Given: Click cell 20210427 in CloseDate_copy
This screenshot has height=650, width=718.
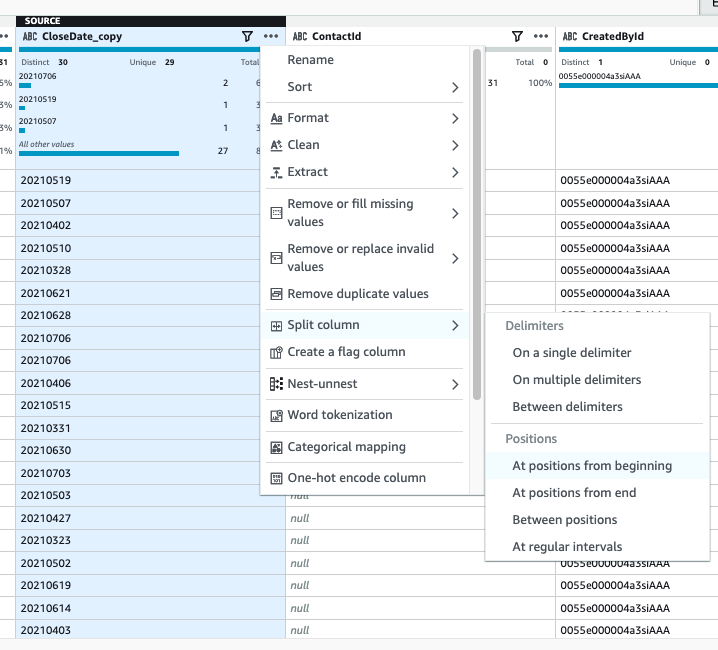Looking at the screenshot, I should (x=151, y=518).
